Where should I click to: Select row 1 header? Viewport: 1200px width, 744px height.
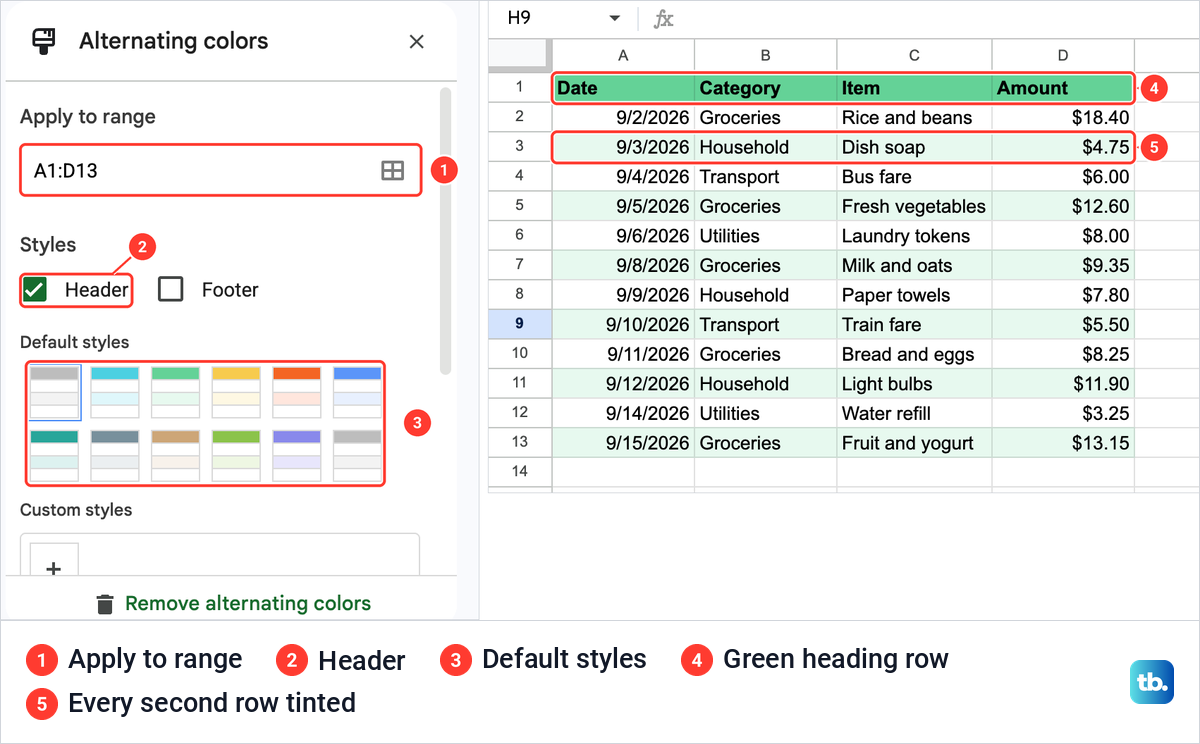click(519, 88)
